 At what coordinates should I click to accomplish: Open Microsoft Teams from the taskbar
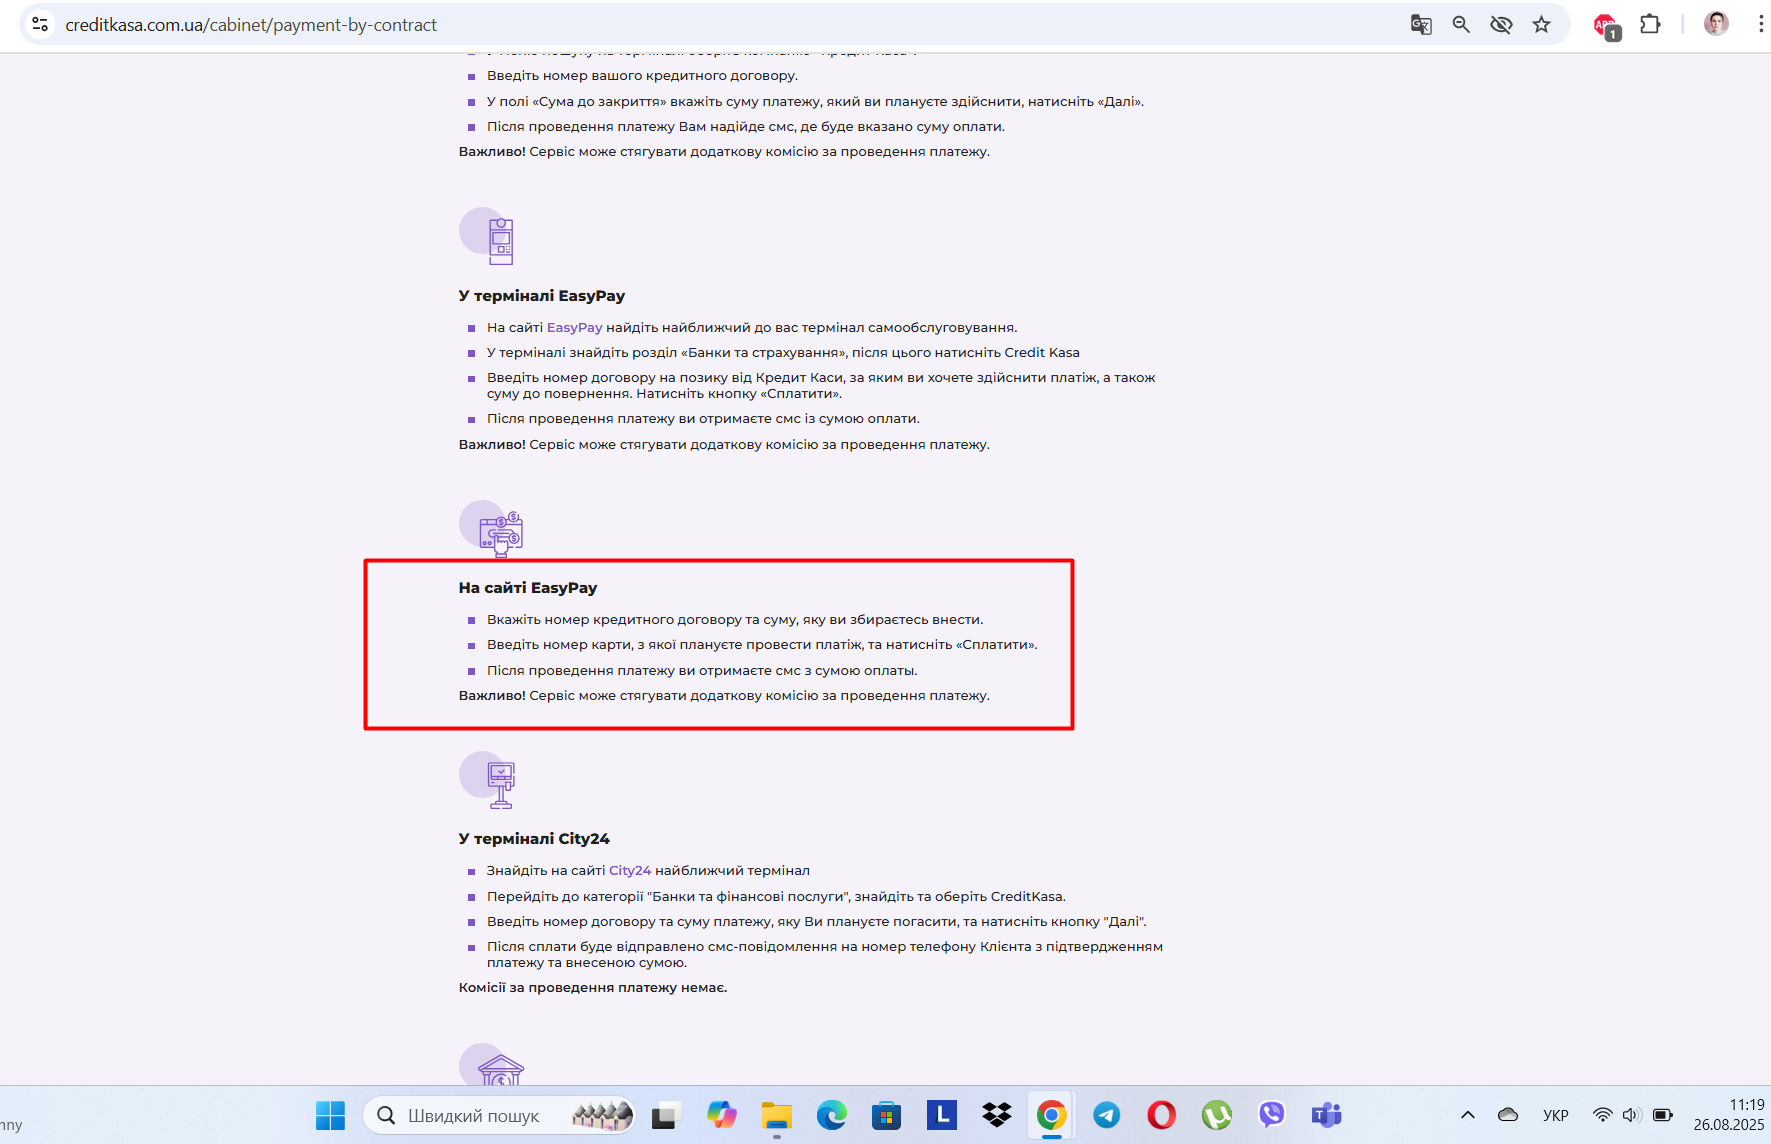(1326, 1115)
